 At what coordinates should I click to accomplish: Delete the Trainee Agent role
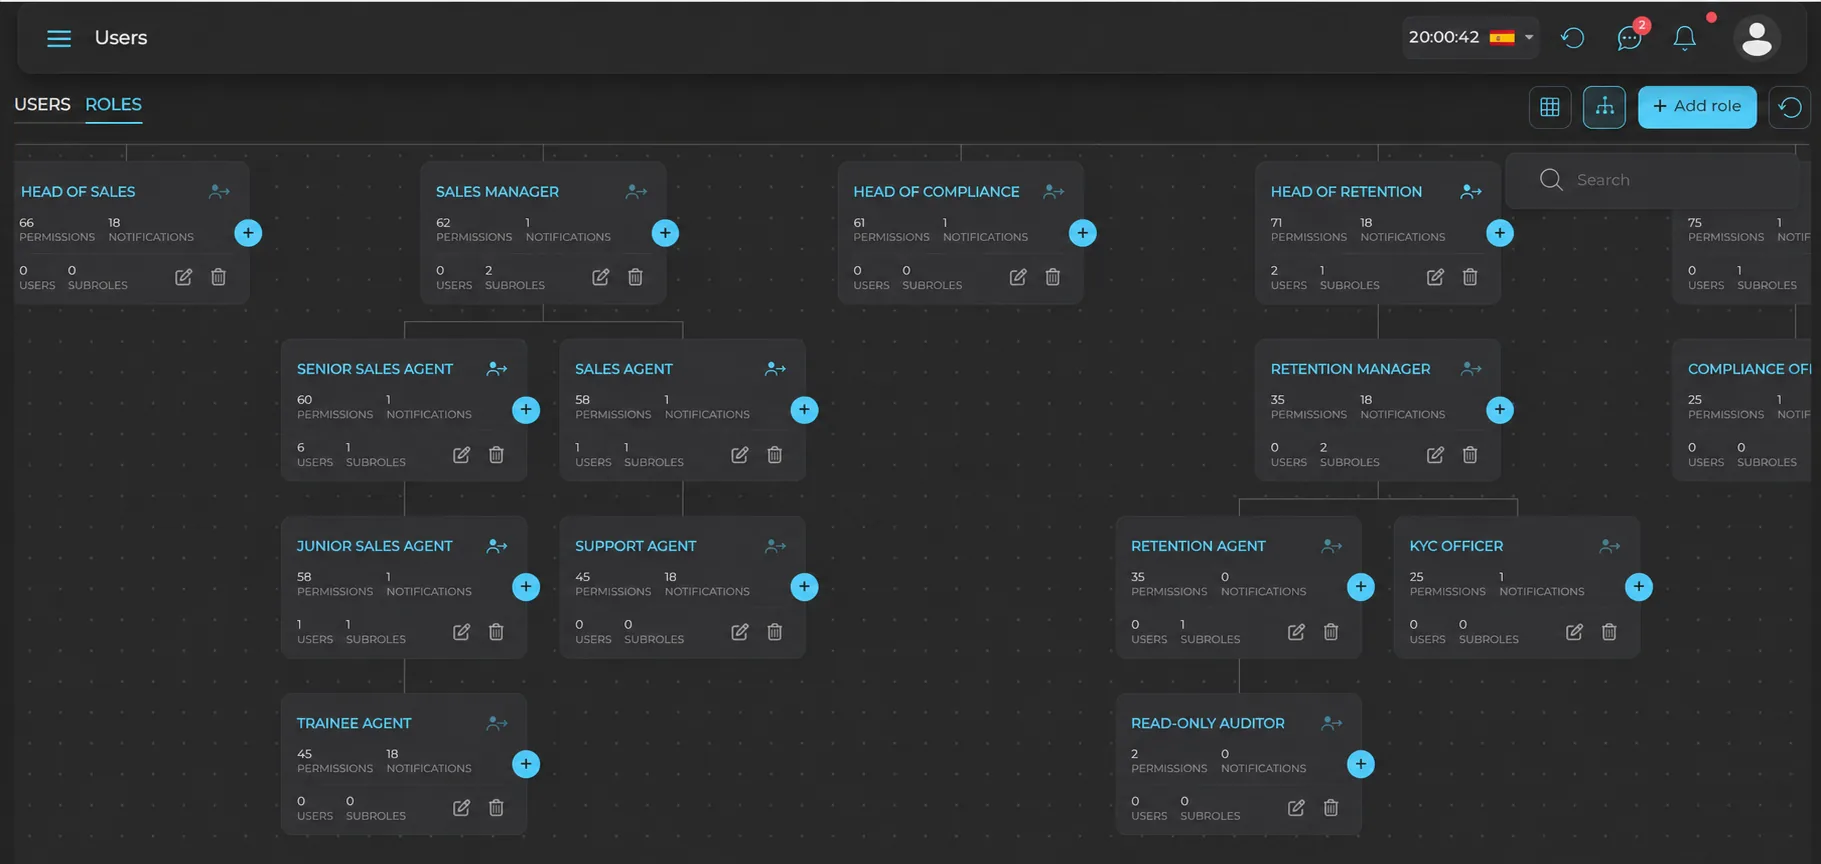pyautogui.click(x=496, y=808)
